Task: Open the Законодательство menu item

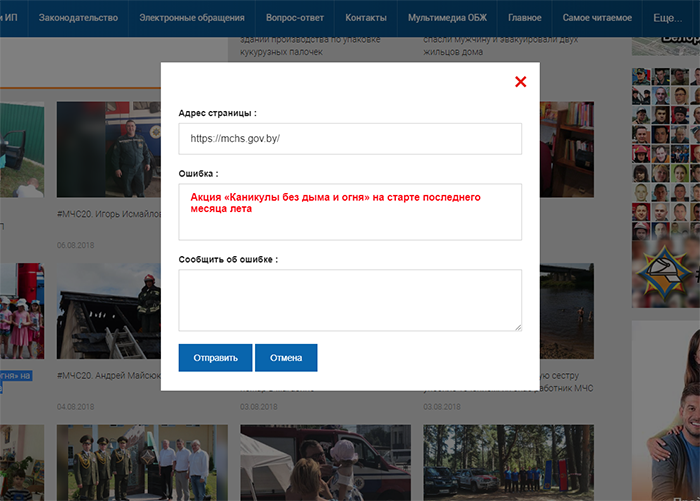Action: [x=78, y=18]
